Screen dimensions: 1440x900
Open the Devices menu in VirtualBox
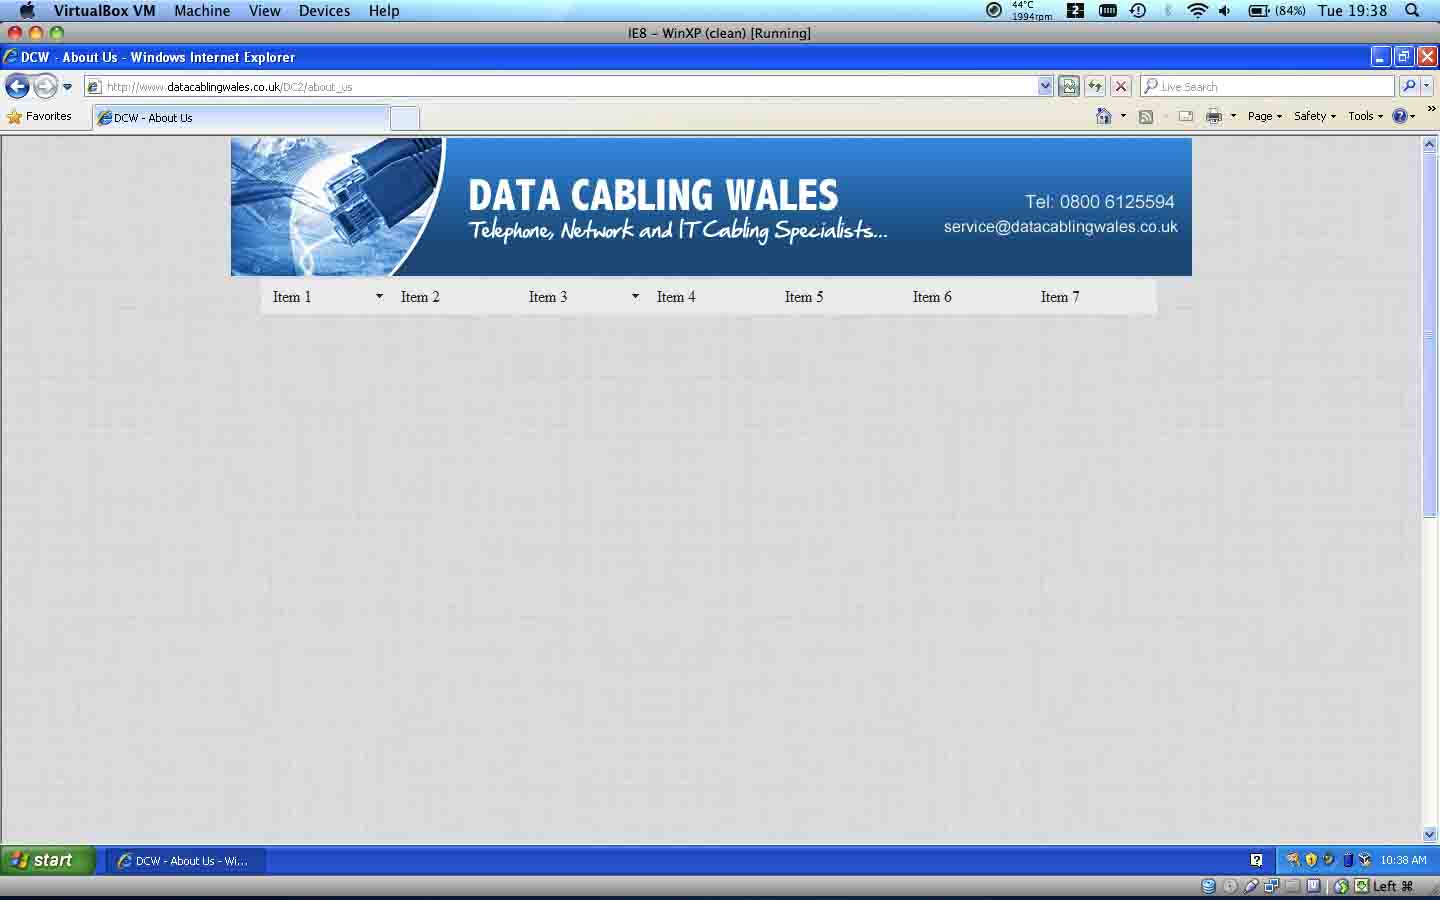pos(324,11)
